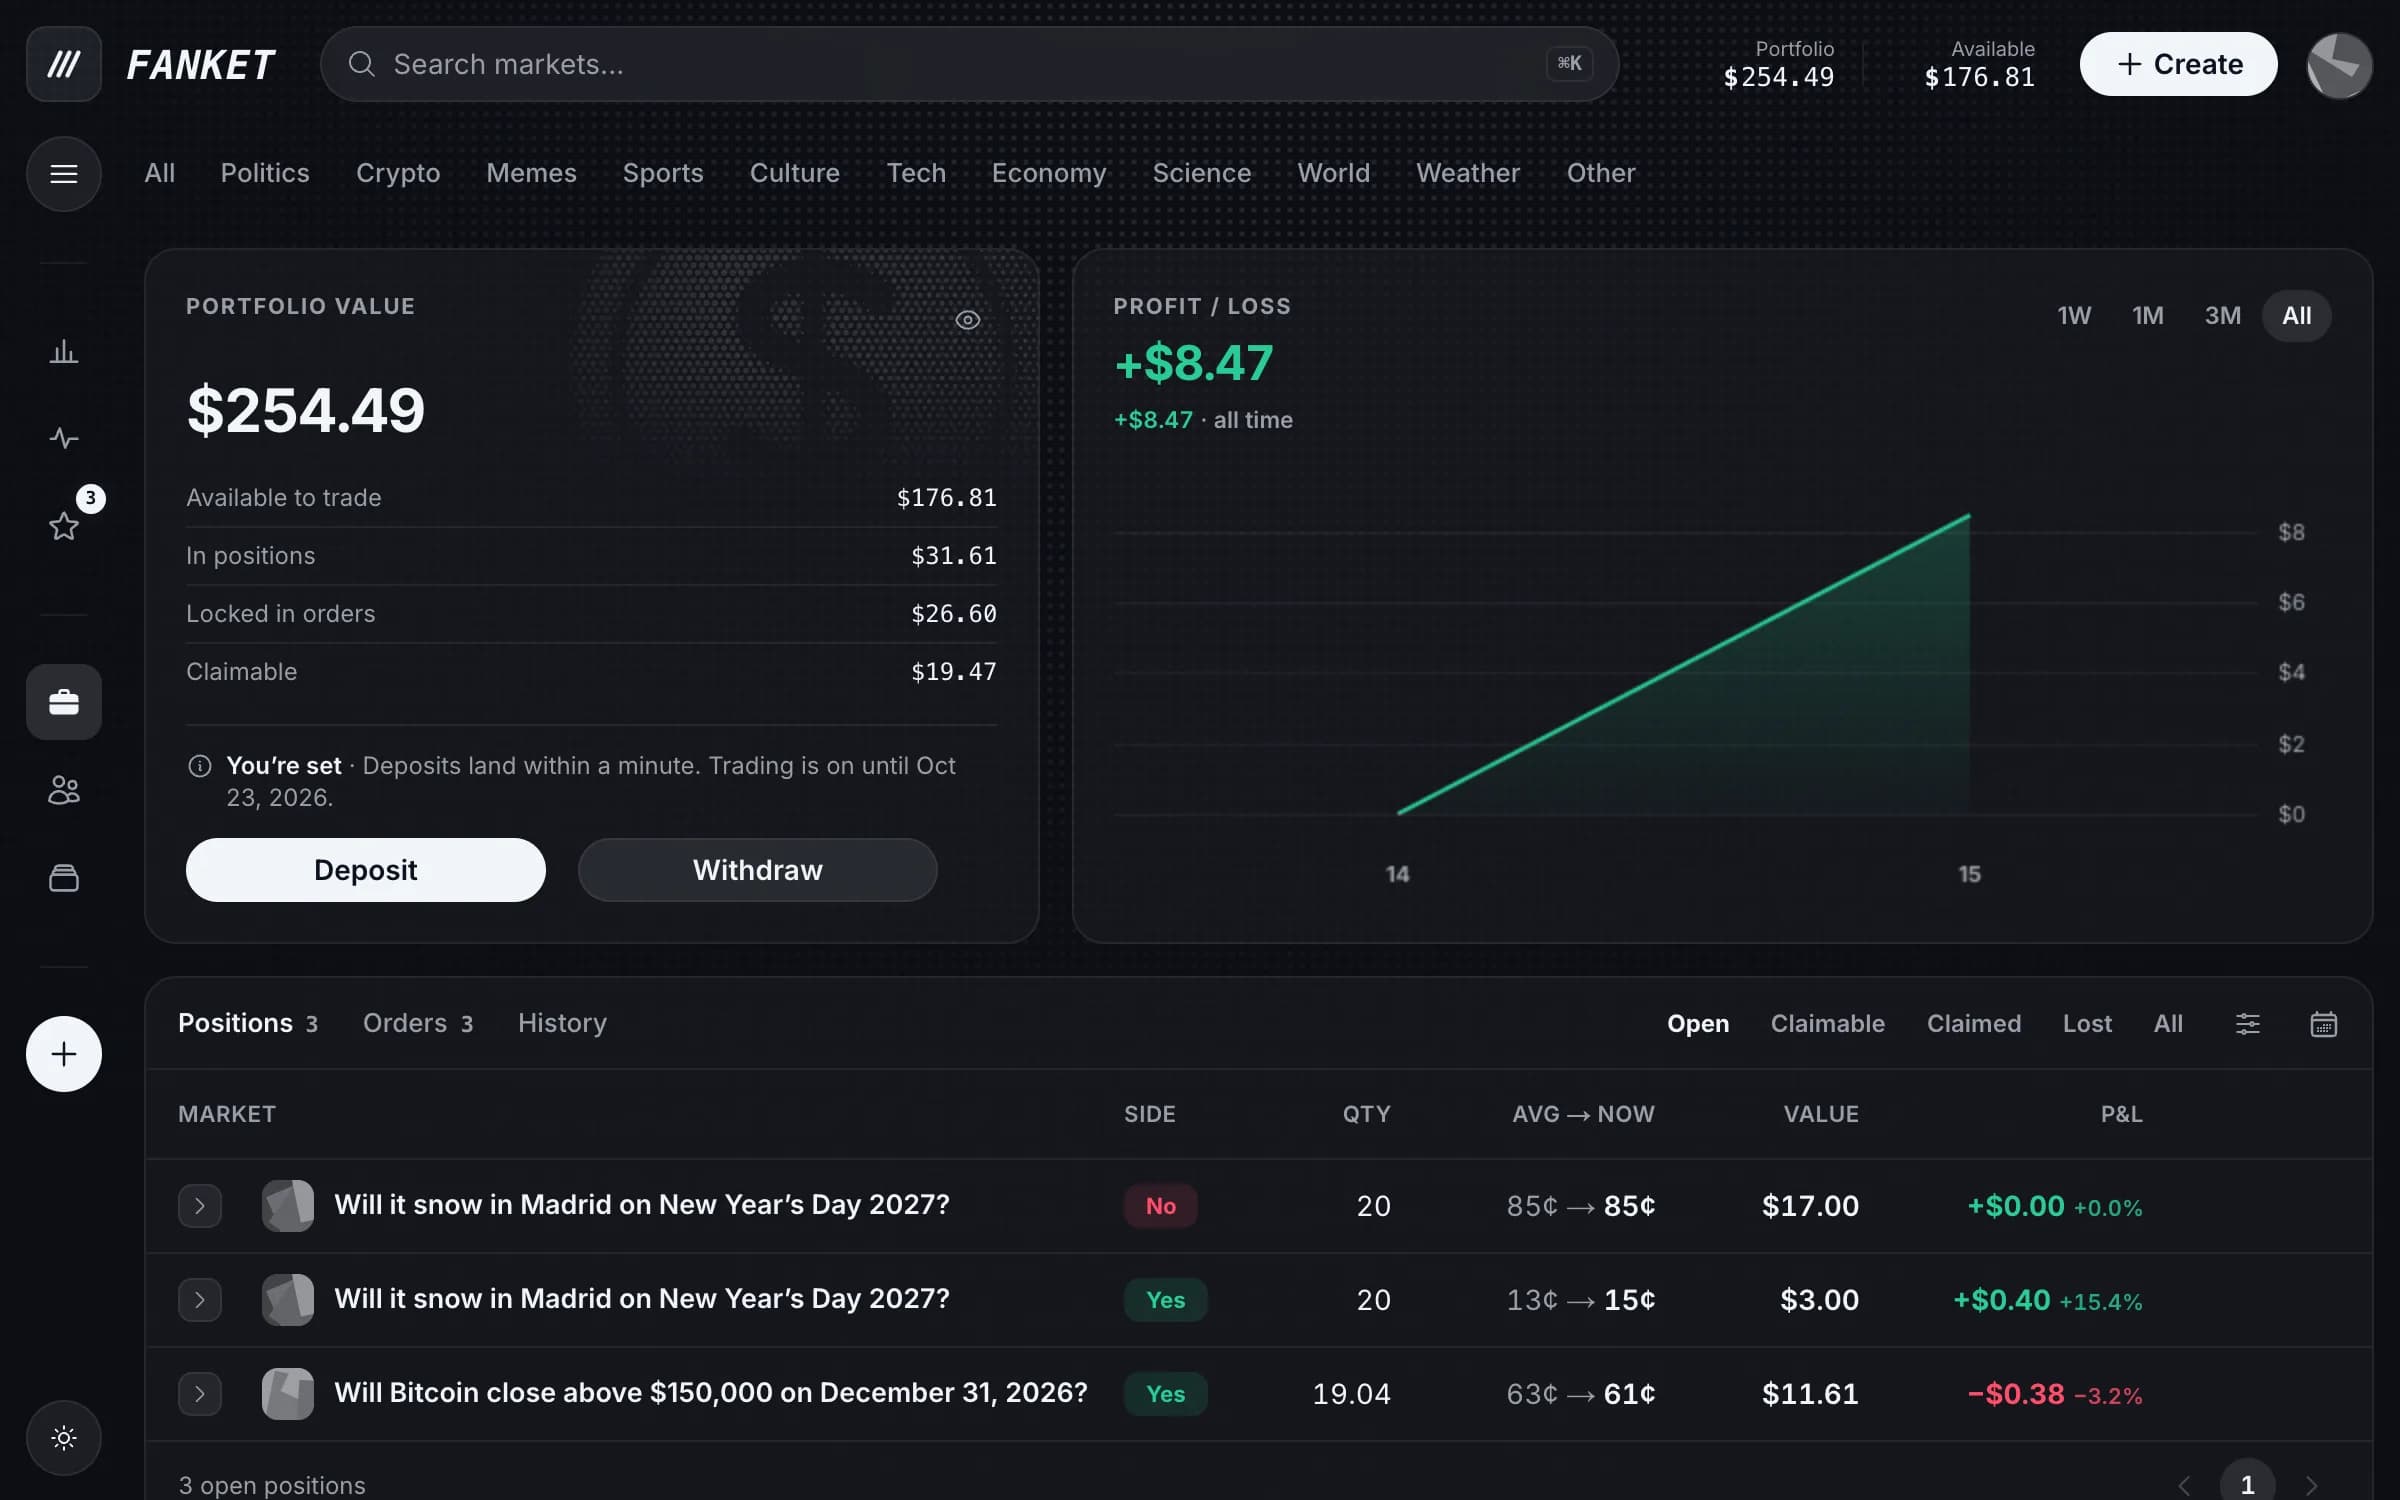Focus the Search markets field
2400x1500 pixels.
tap(969, 64)
